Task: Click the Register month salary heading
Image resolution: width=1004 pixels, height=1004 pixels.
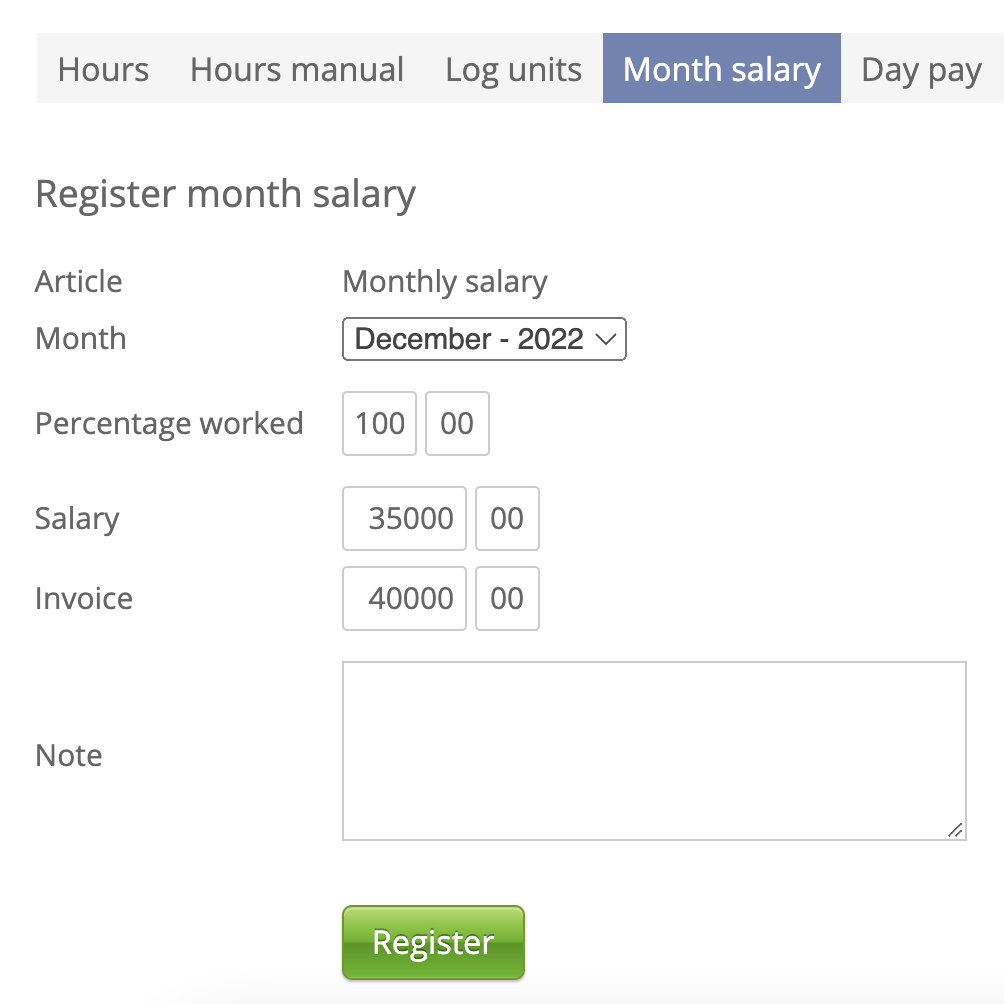Action: coord(225,194)
